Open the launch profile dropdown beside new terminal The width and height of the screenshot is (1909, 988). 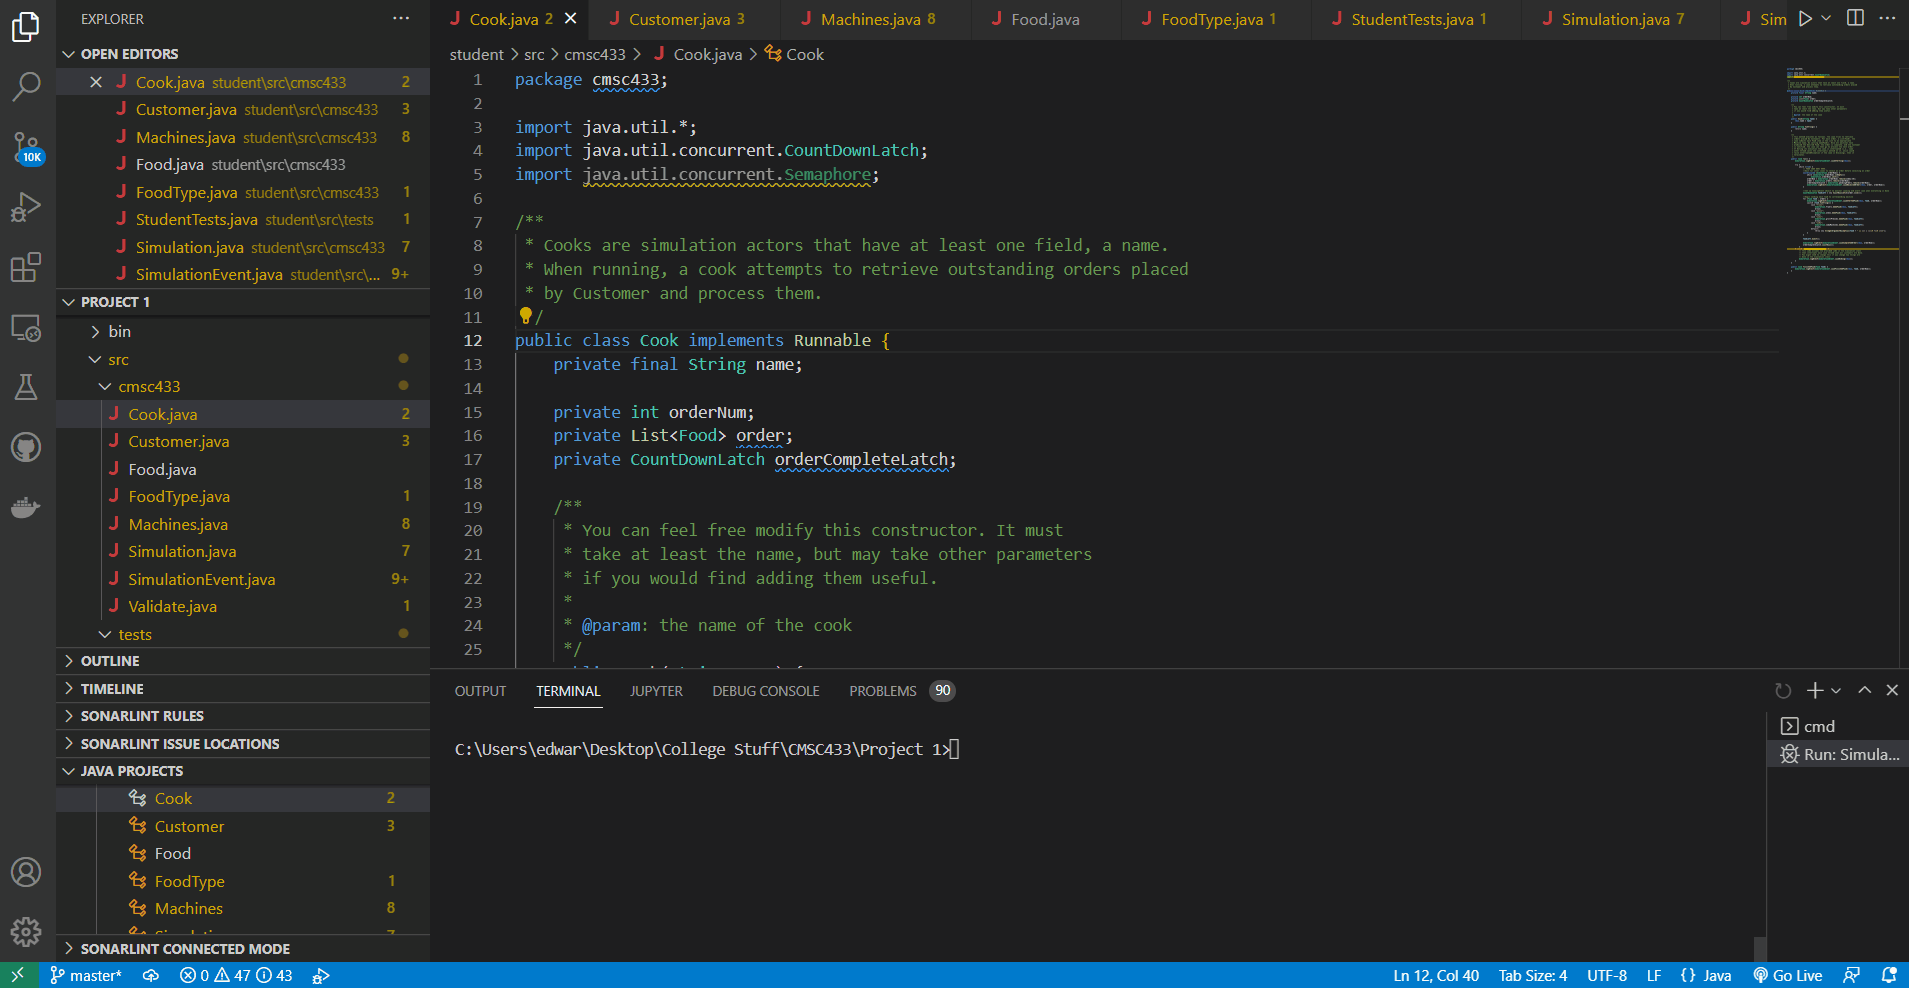[1836, 690]
